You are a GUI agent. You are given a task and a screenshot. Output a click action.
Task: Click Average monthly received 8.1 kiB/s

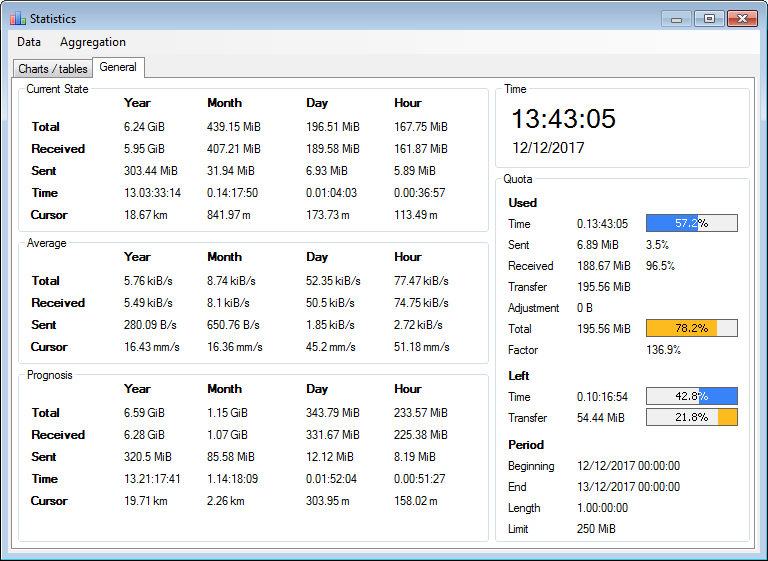pos(228,303)
